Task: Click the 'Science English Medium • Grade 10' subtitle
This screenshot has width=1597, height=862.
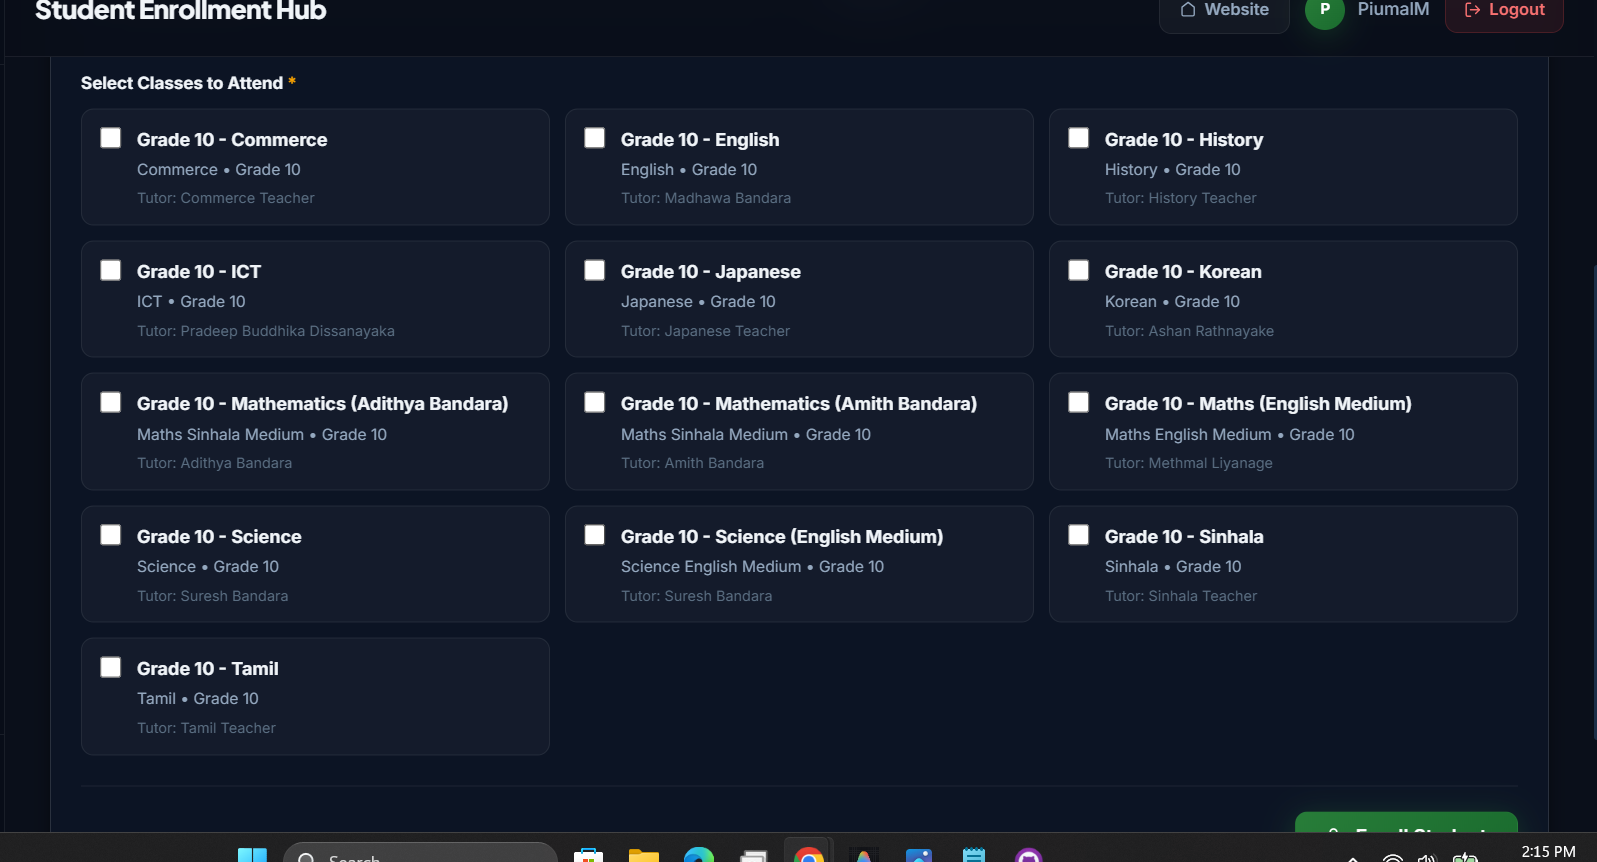Action: point(752,567)
